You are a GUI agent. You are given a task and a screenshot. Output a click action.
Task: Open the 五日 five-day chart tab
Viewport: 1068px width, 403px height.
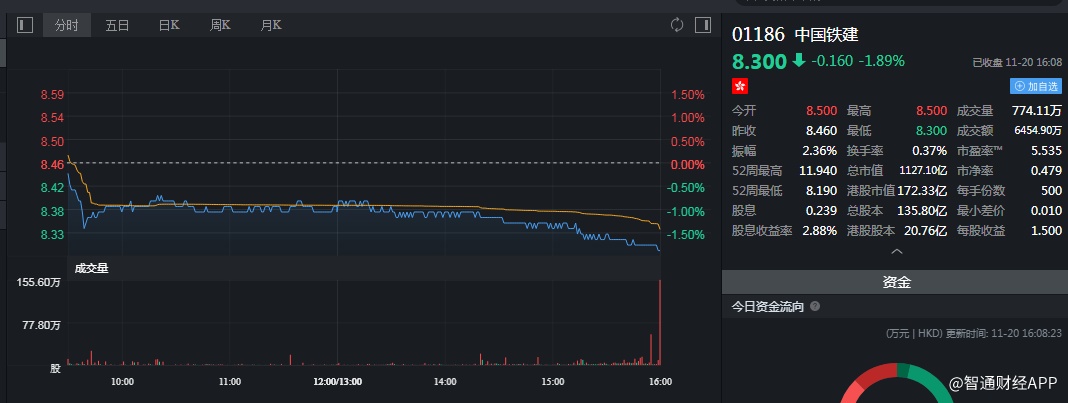click(117, 25)
